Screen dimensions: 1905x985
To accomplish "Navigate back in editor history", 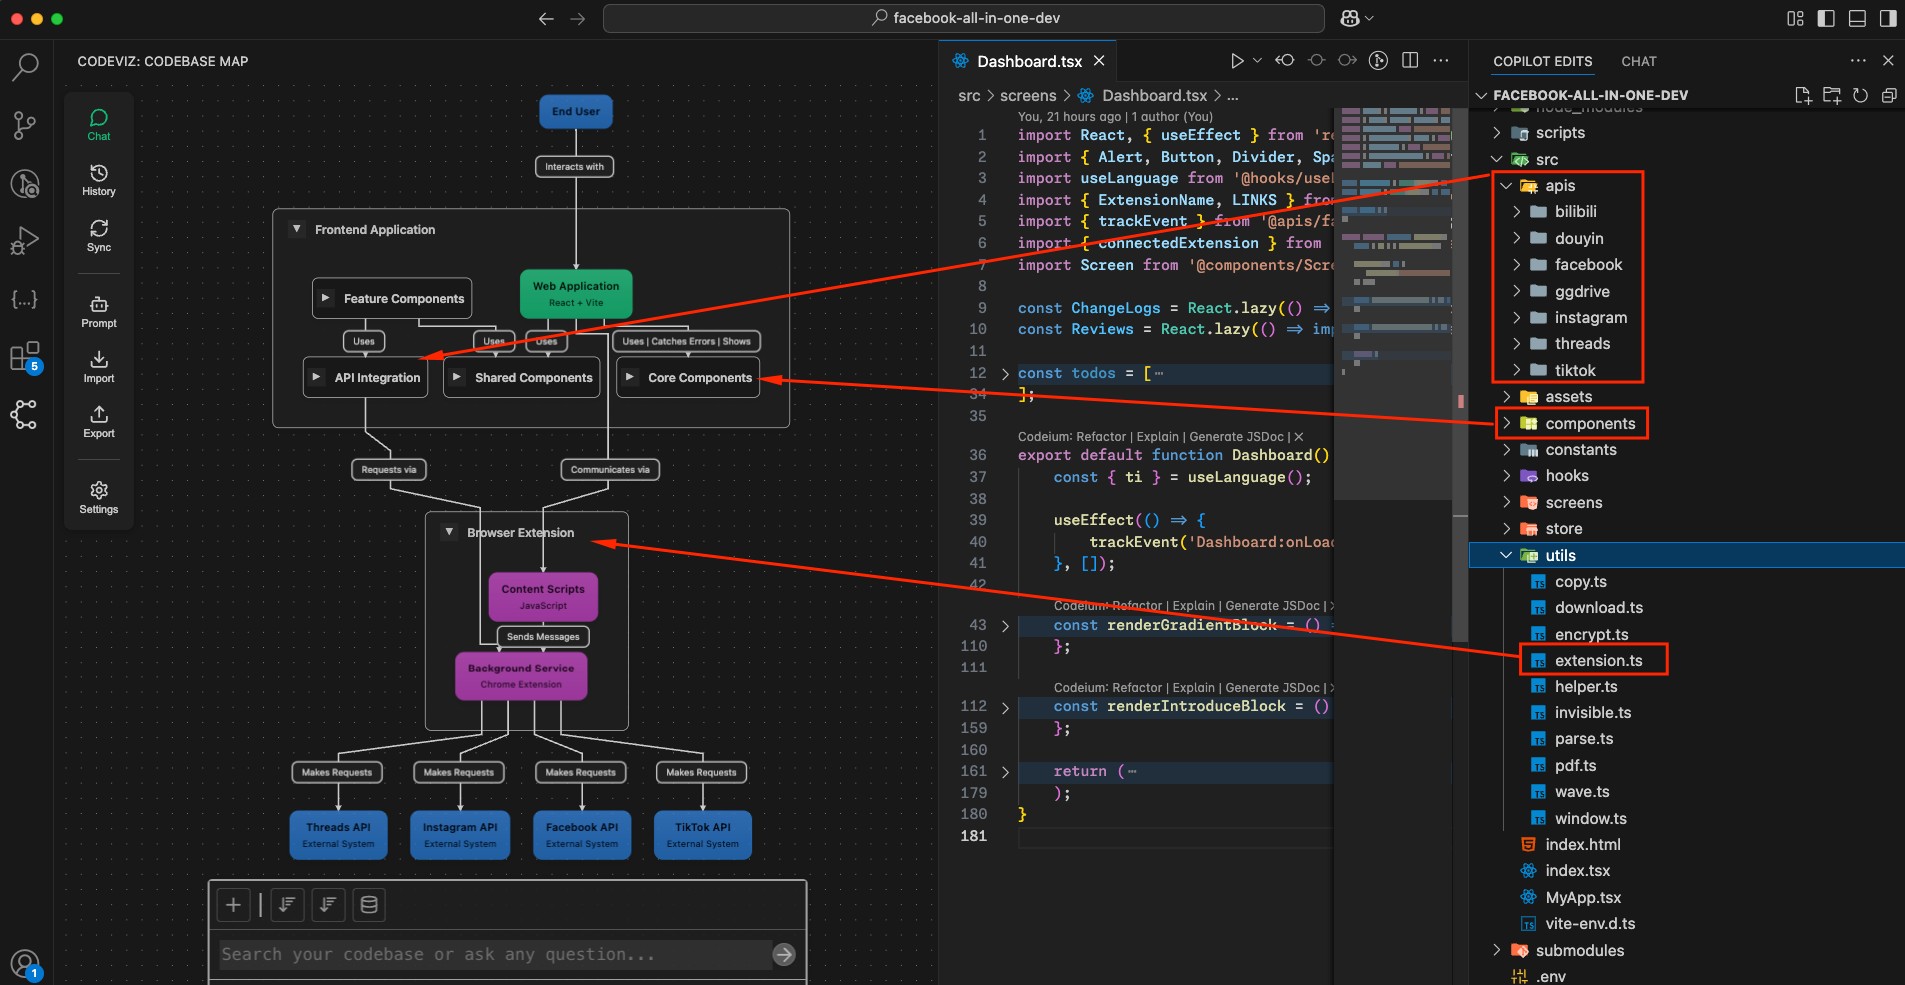I will (x=546, y=18).
